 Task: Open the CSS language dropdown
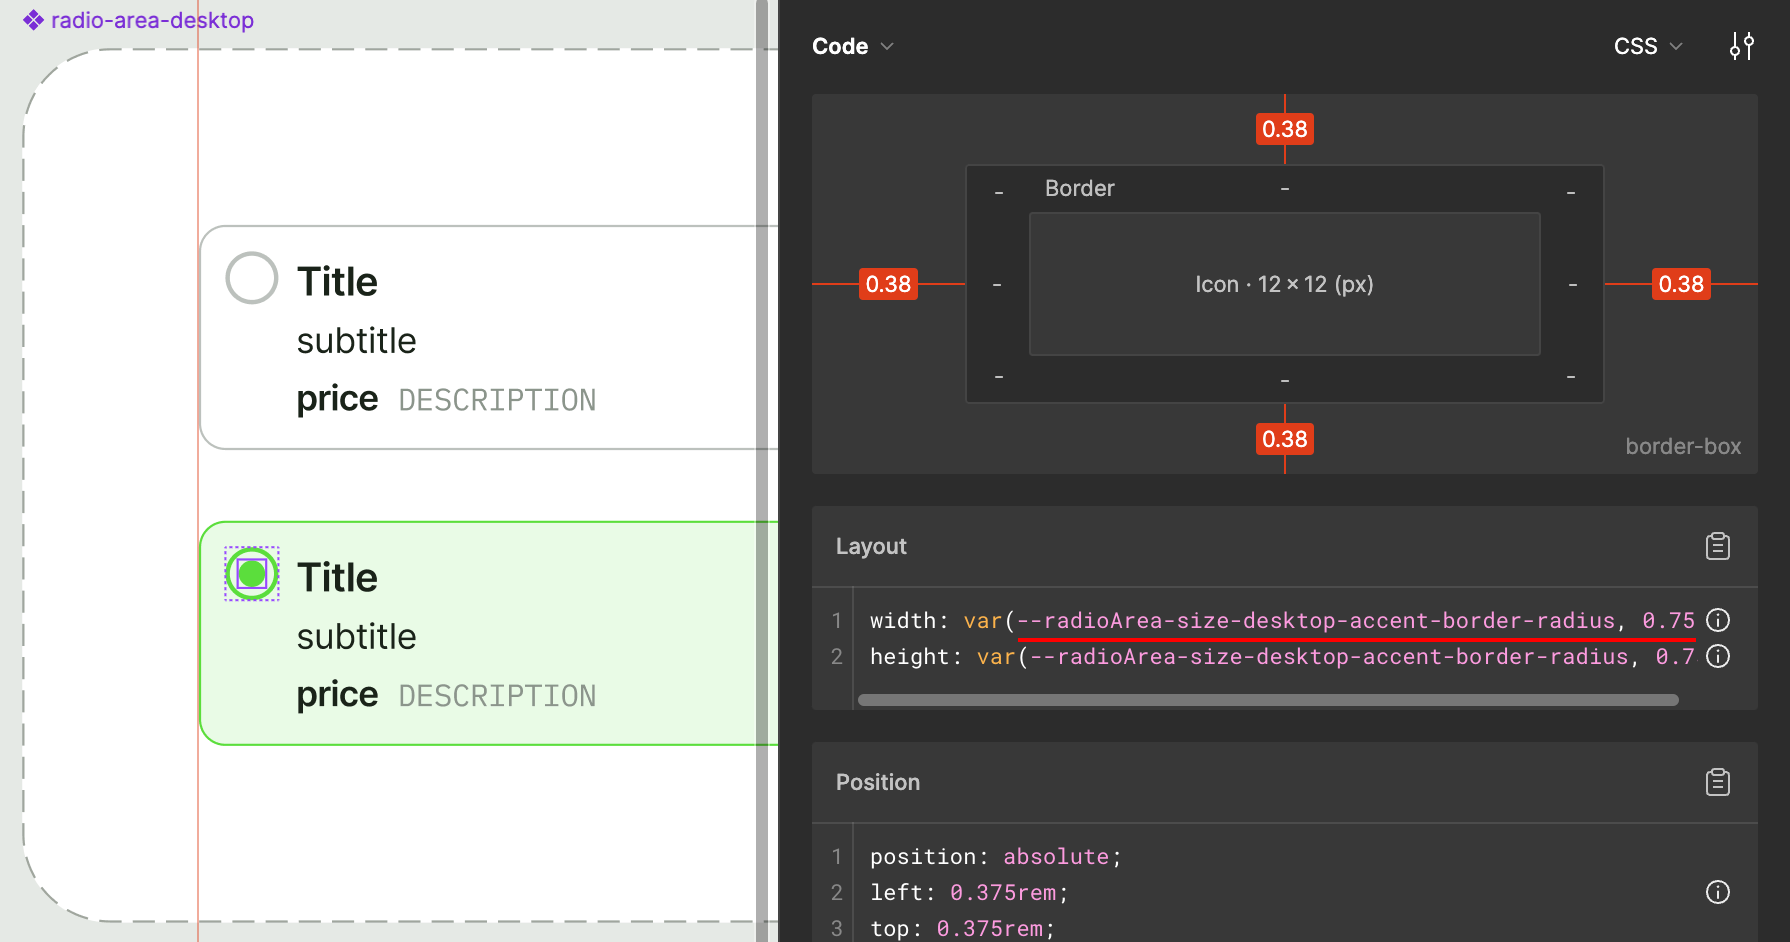[1648, 46]
